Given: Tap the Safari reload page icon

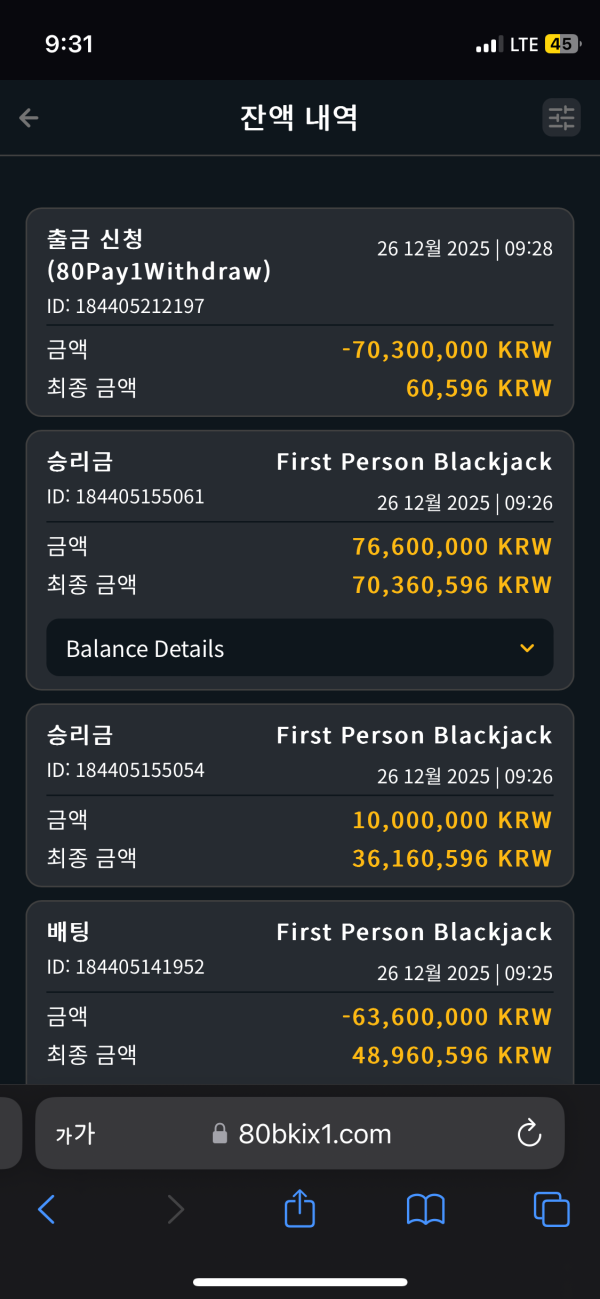Looking at the screenshot, I should (x=528, y=1133).
